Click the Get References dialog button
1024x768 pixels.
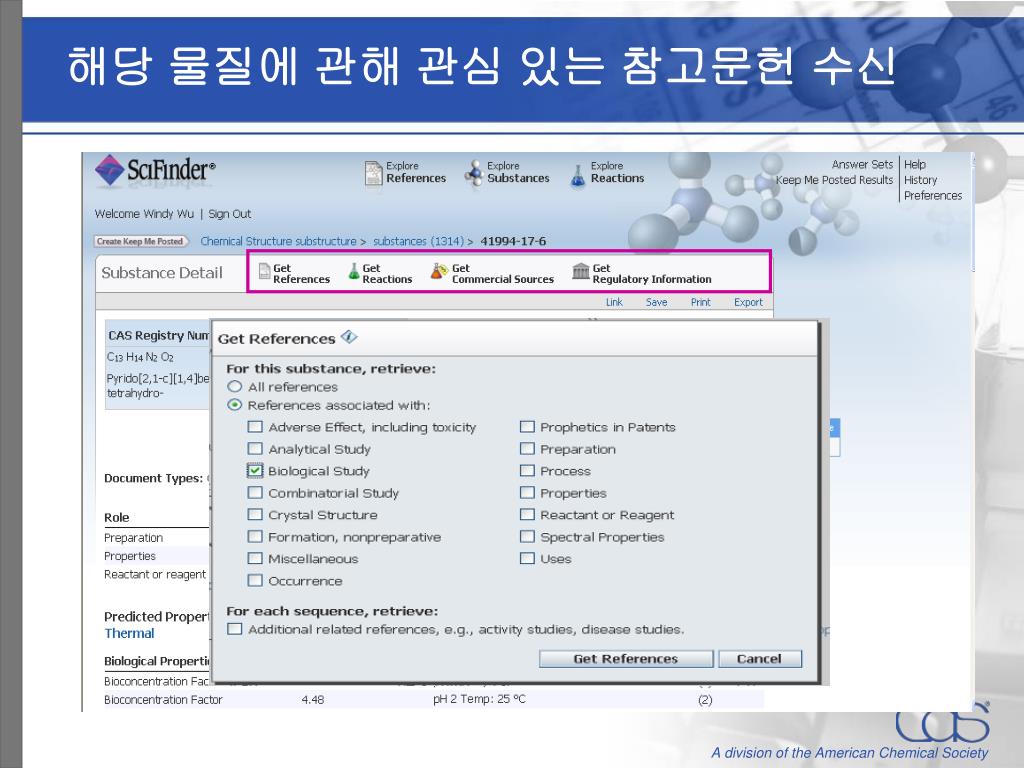(x=626, y=659)
